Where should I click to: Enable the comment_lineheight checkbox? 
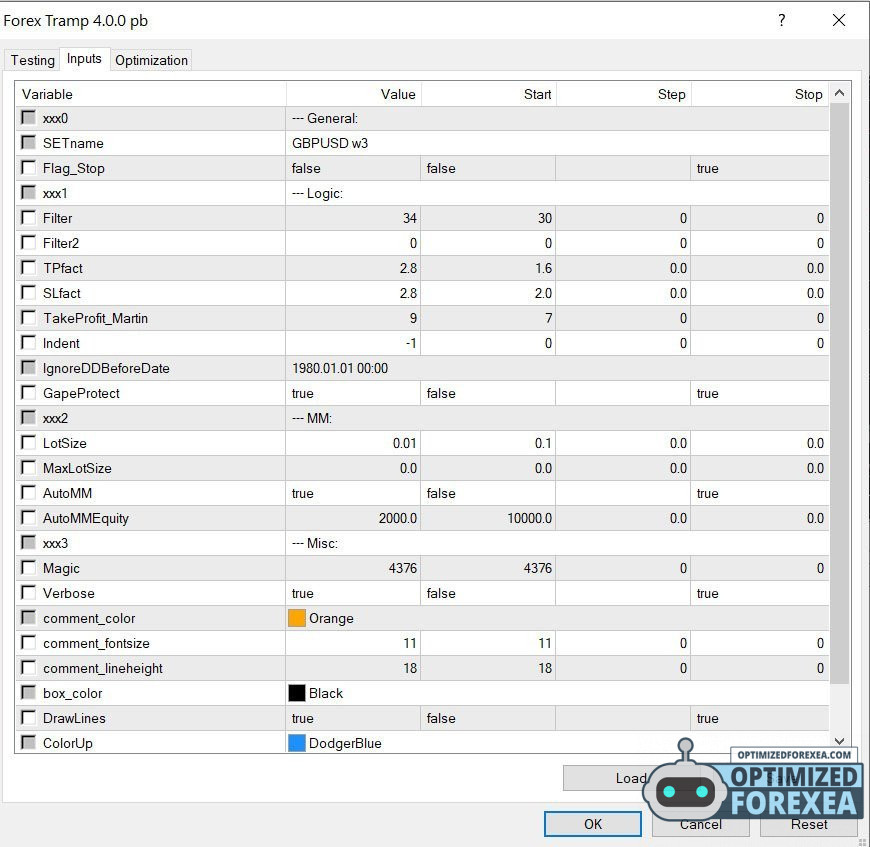tap(28, 667)
